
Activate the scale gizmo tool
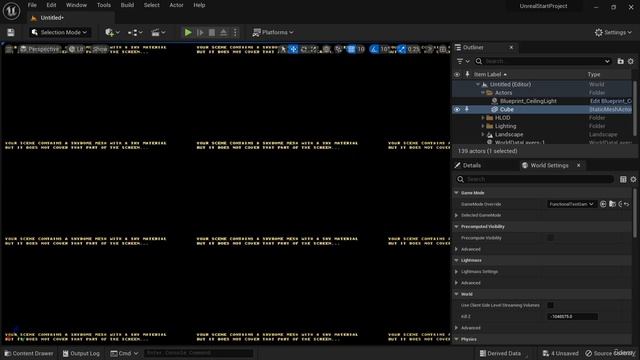[x=314, y=49]
